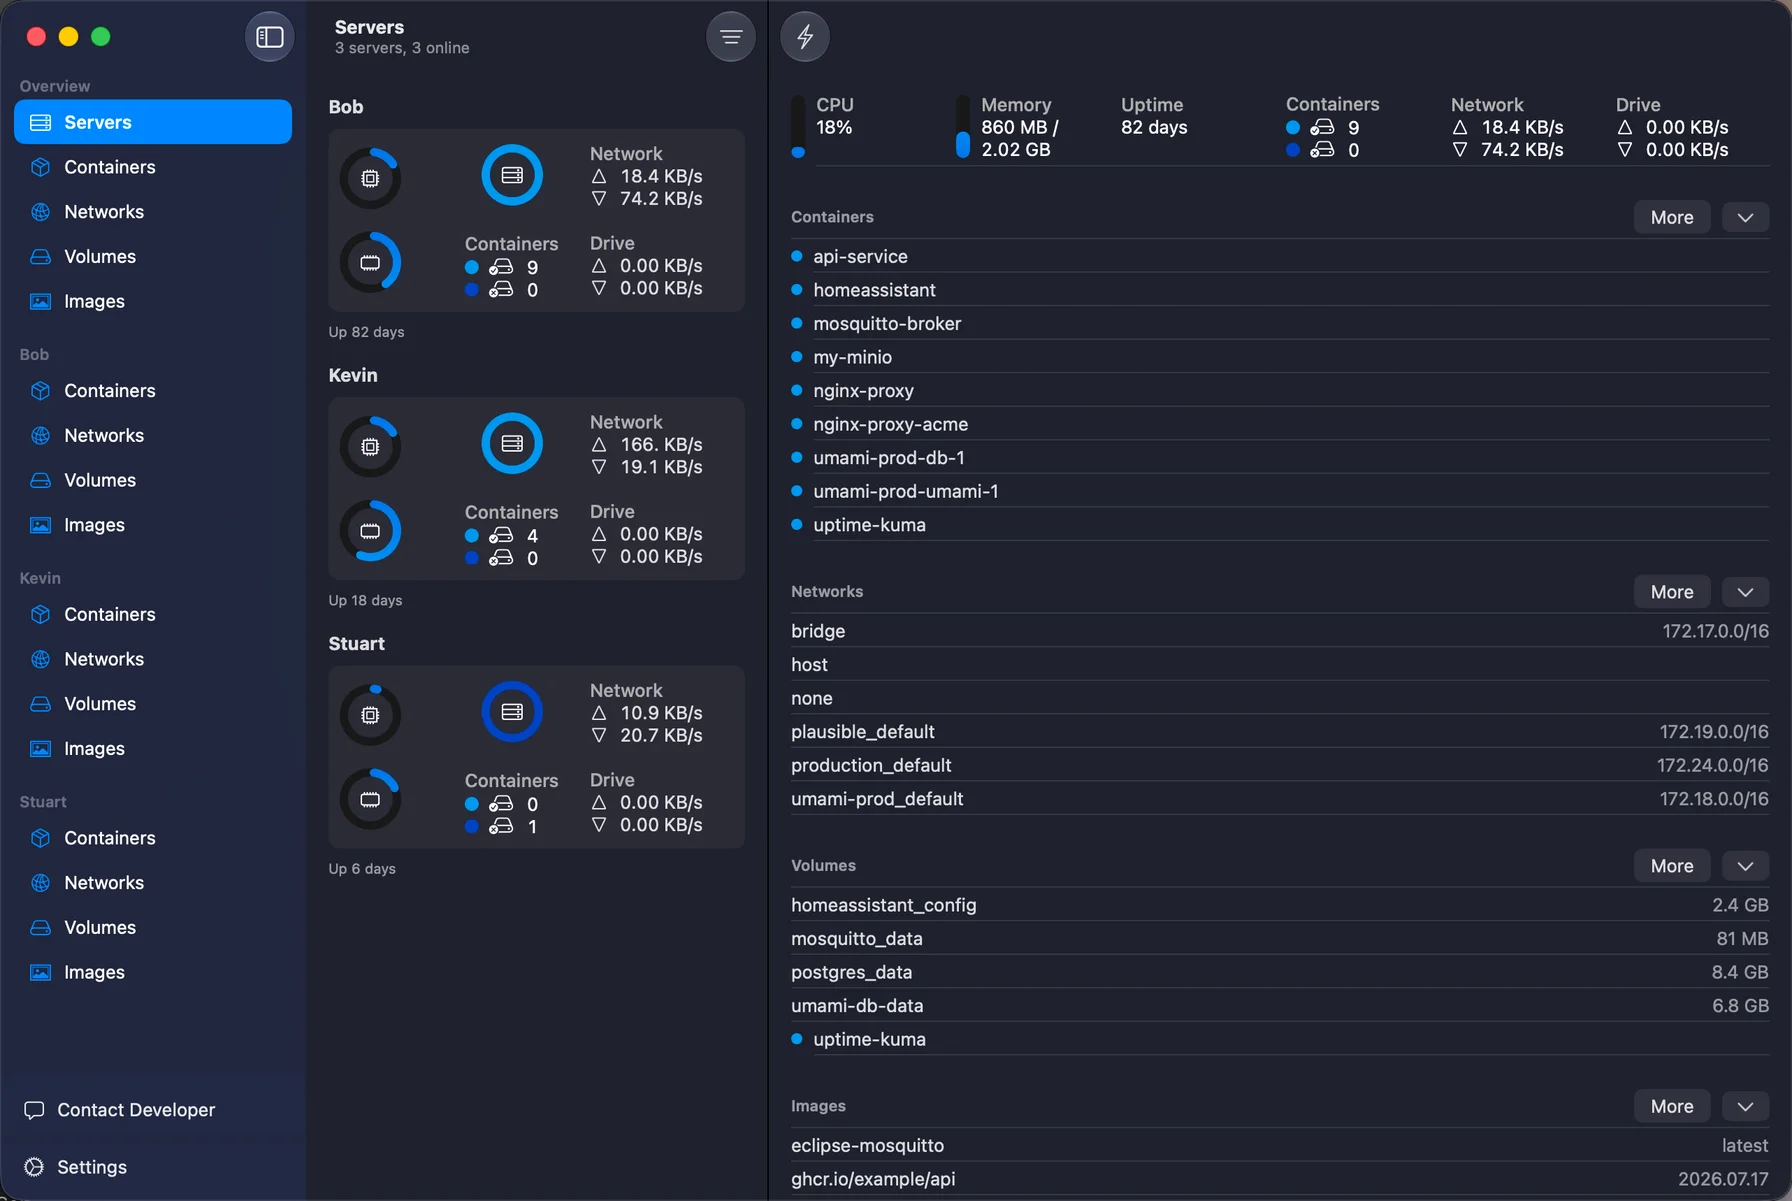
Task: Expand the Volumes section chevron dropdown
Action: click(x=1745, y=866)
